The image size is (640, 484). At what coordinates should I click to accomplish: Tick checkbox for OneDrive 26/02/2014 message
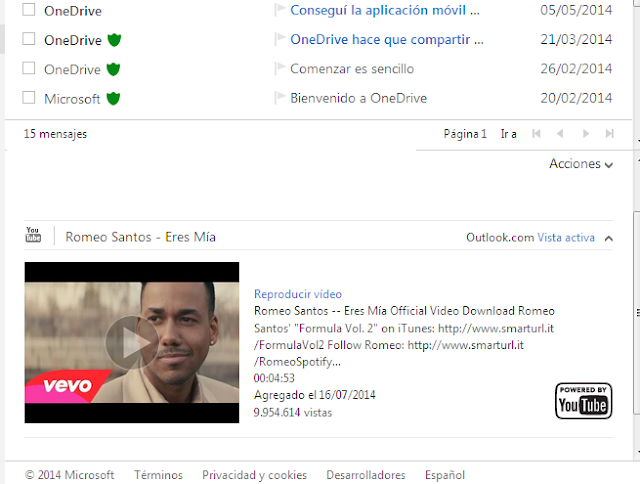[29, 68]
